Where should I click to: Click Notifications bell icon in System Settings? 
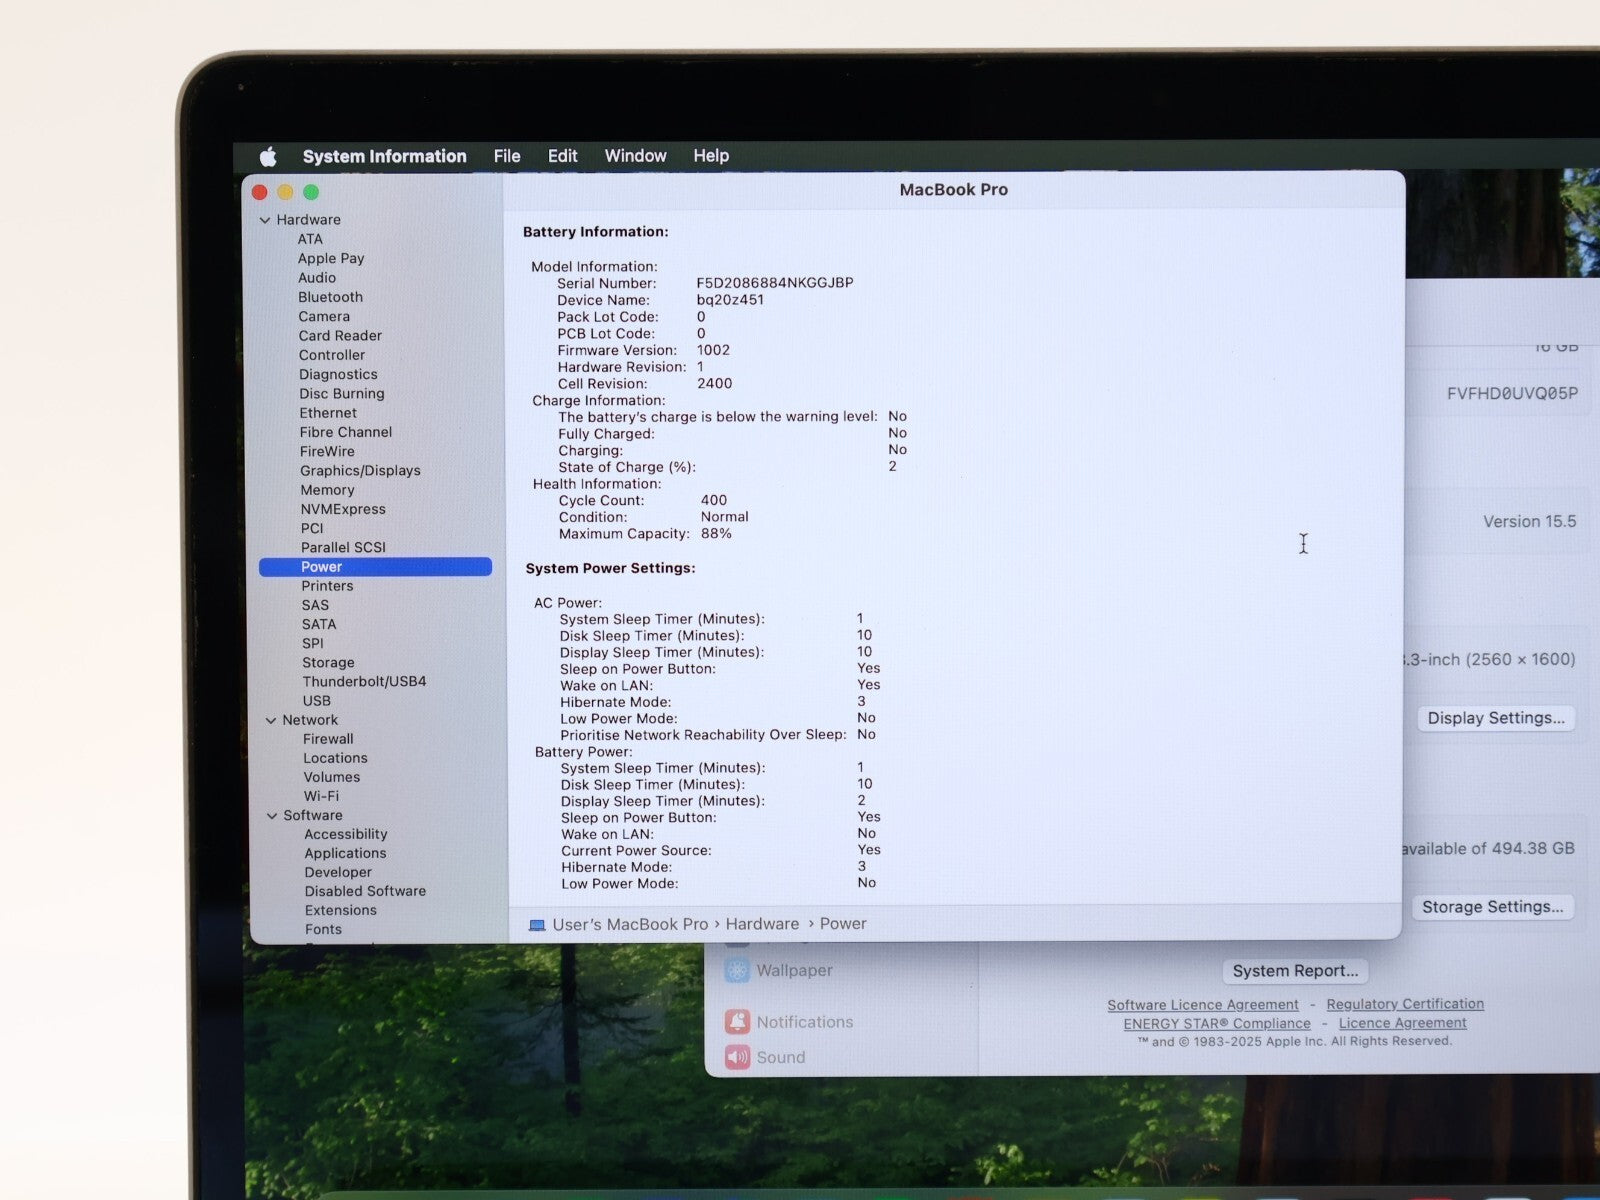[x=737, y=1021]
